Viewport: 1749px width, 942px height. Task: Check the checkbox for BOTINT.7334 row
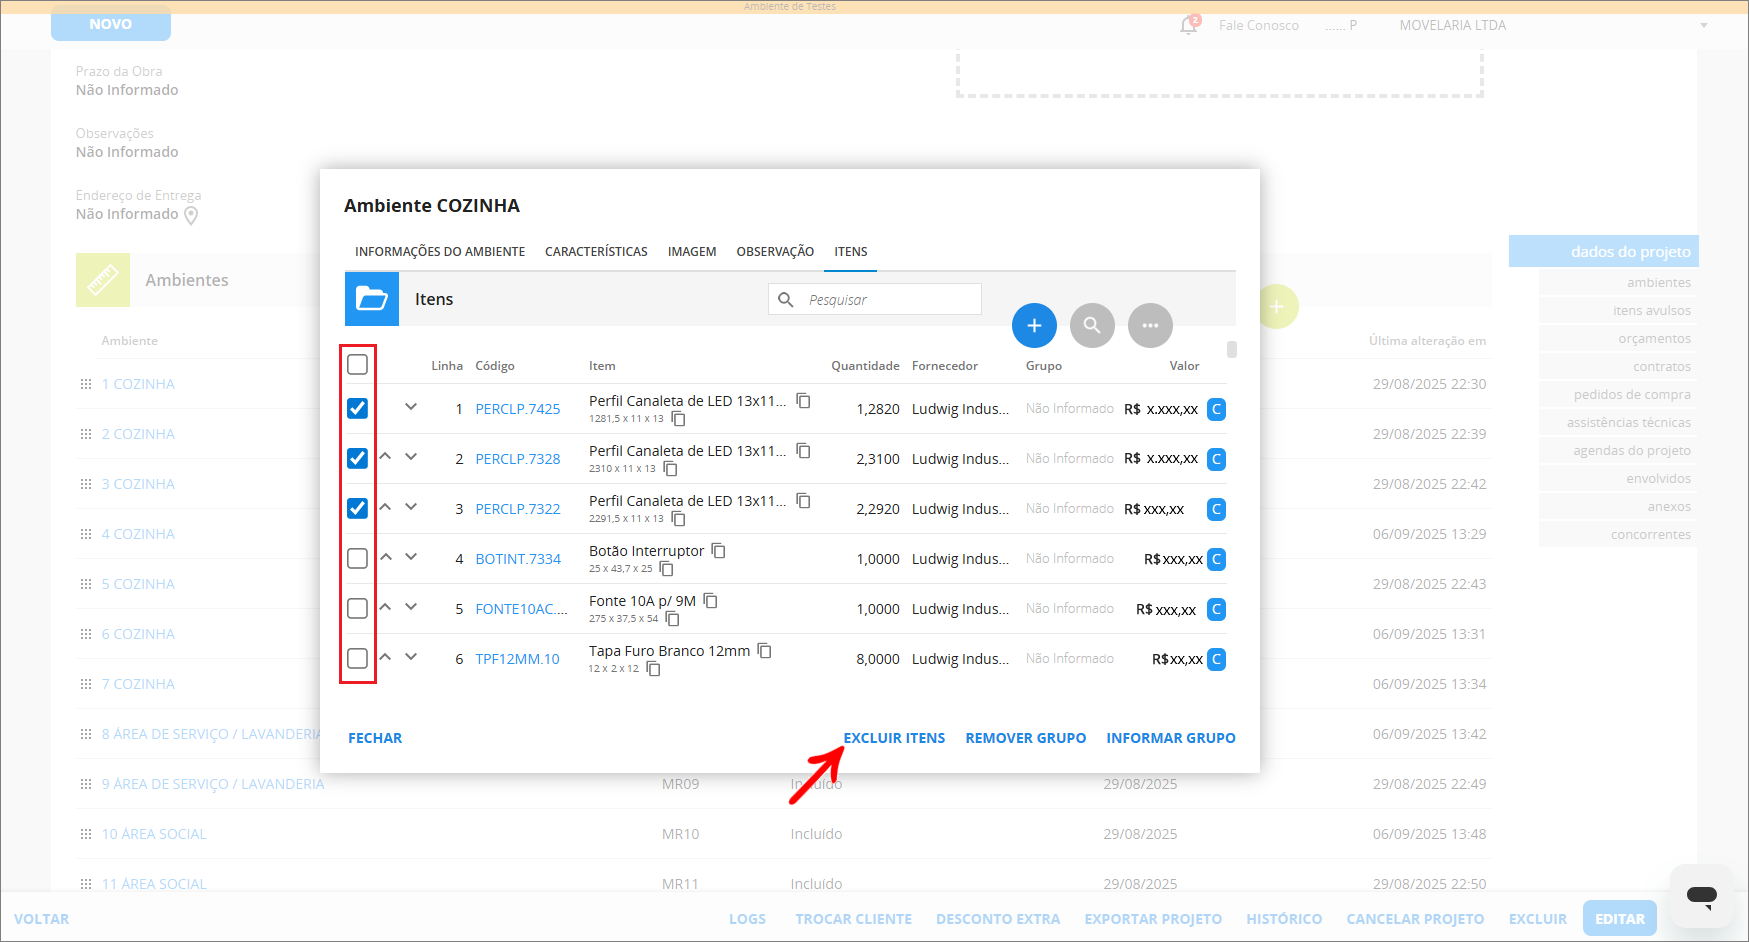tap(357, 559)
